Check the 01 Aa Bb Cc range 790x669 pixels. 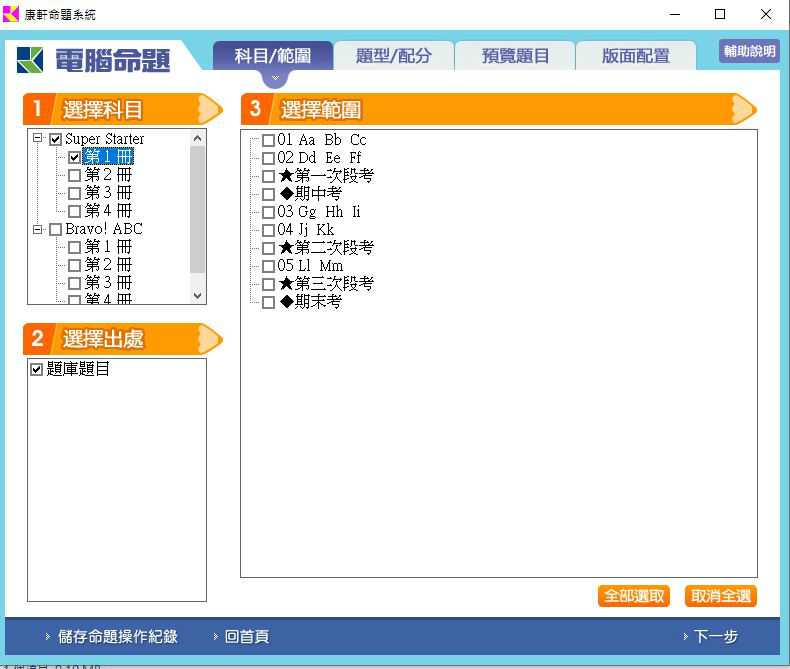[269, 140]
